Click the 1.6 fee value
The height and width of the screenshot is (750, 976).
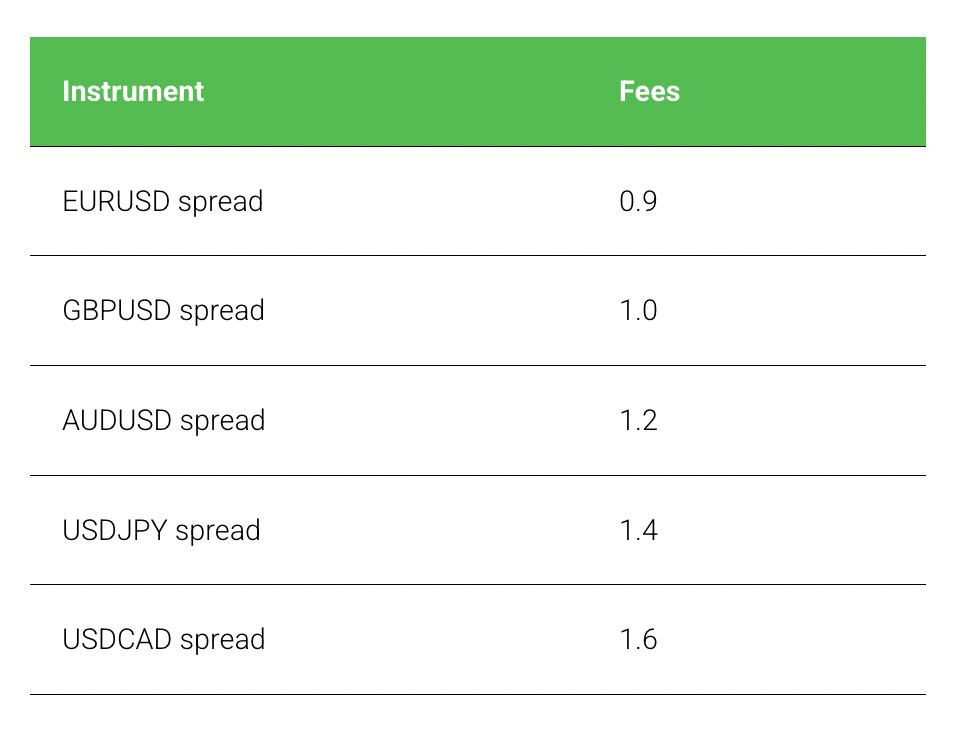click(x=638, y=640)
